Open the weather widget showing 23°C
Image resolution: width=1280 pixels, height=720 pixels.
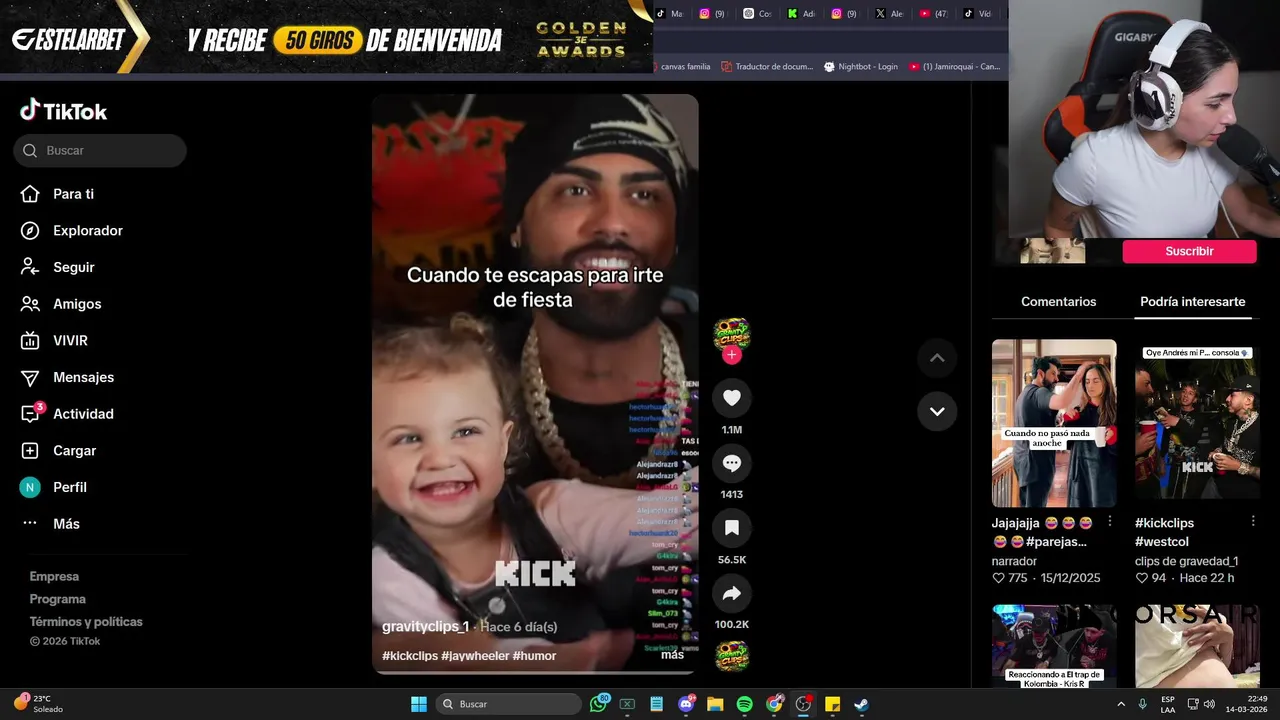(38, 704)
